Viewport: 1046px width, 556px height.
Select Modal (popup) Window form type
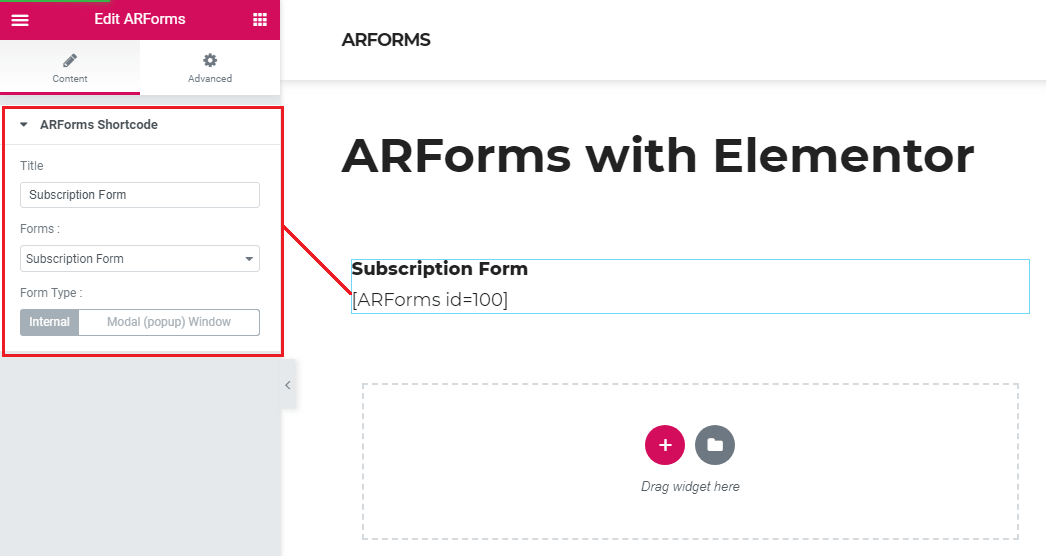(169, 322)
